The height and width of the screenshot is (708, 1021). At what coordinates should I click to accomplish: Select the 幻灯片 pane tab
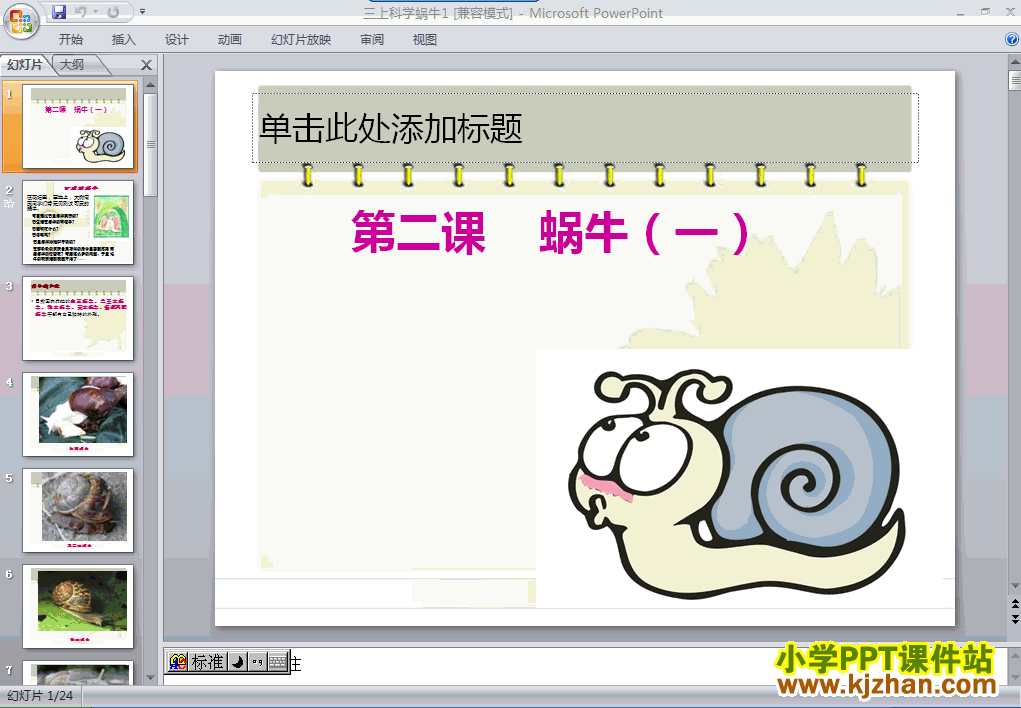(25, 64)
